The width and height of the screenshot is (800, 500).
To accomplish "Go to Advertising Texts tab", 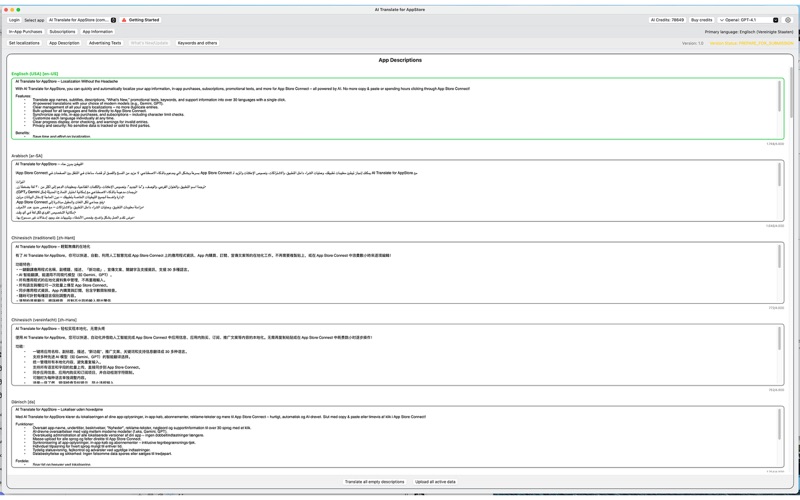I will pos(105,43).
